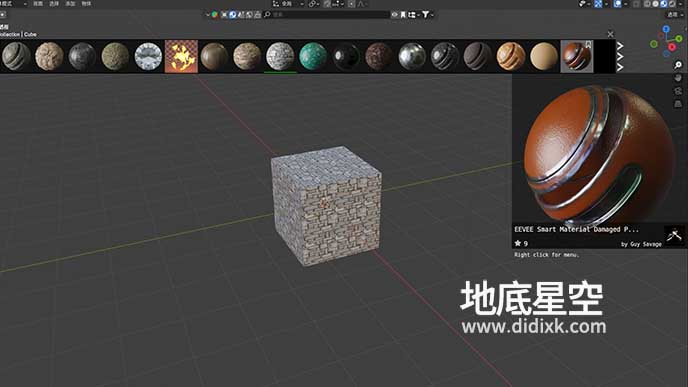
Task: Toggle the asset bar eye icon
Action: click(x=394, y=14)
